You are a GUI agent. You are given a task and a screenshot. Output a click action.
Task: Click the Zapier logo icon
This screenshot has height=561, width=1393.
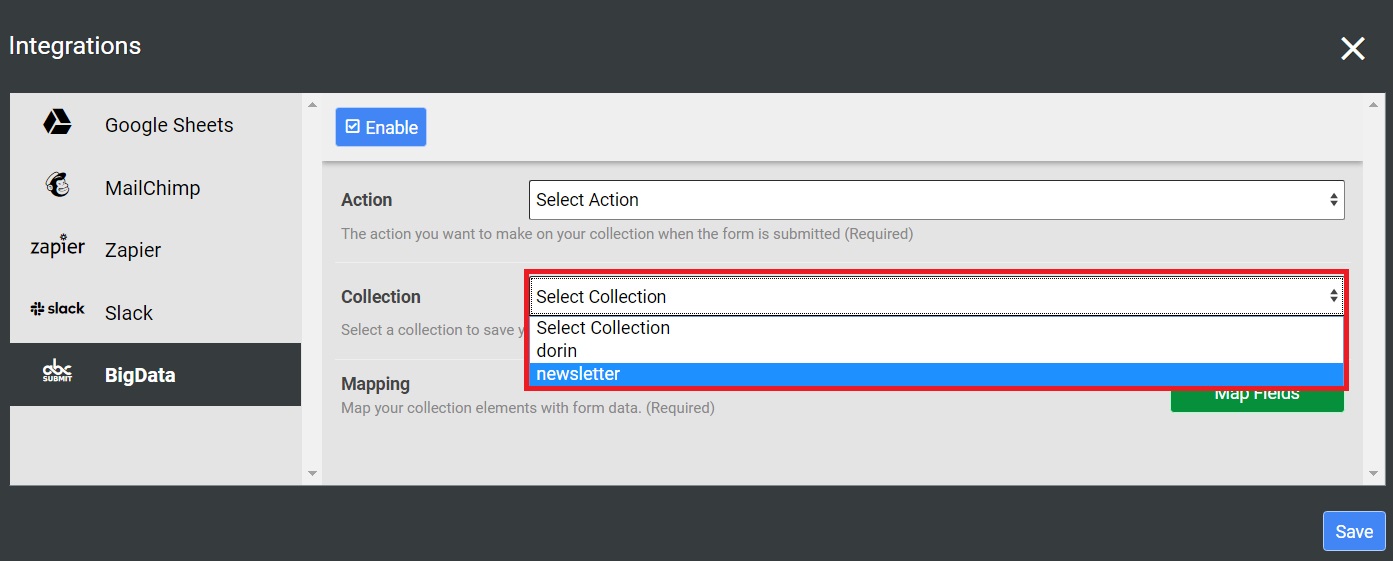[57, 247]
